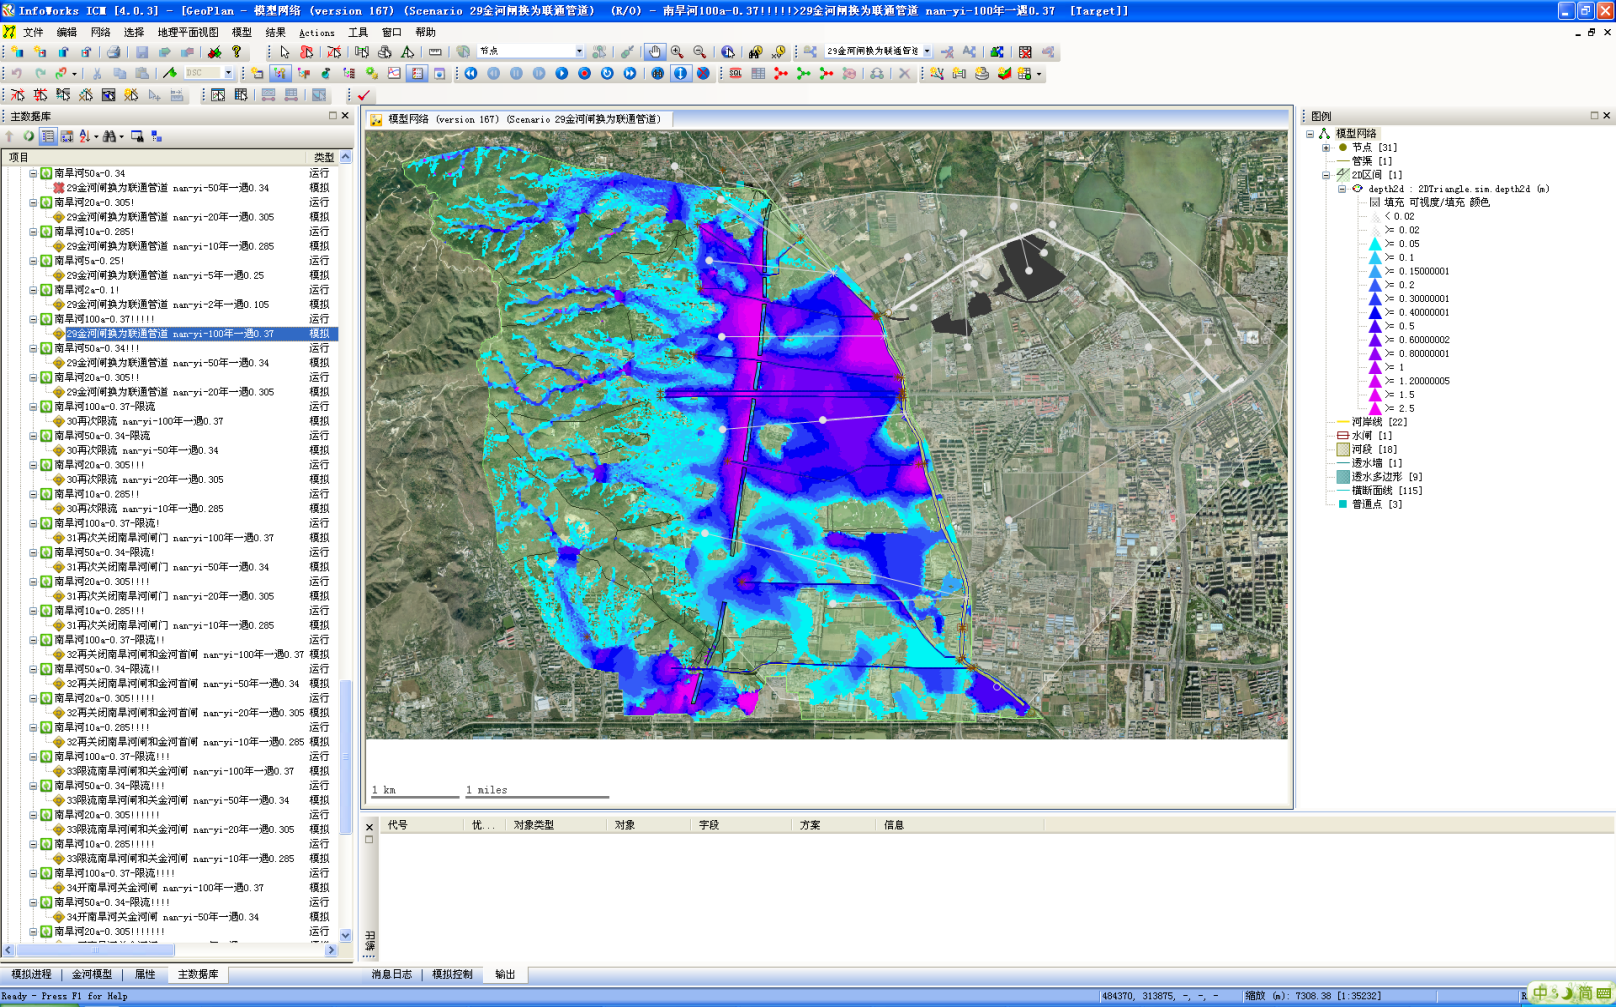Click the magenta >= 2.5 depth swatch
The image size is (1616, 1007).
[1375, 408]
